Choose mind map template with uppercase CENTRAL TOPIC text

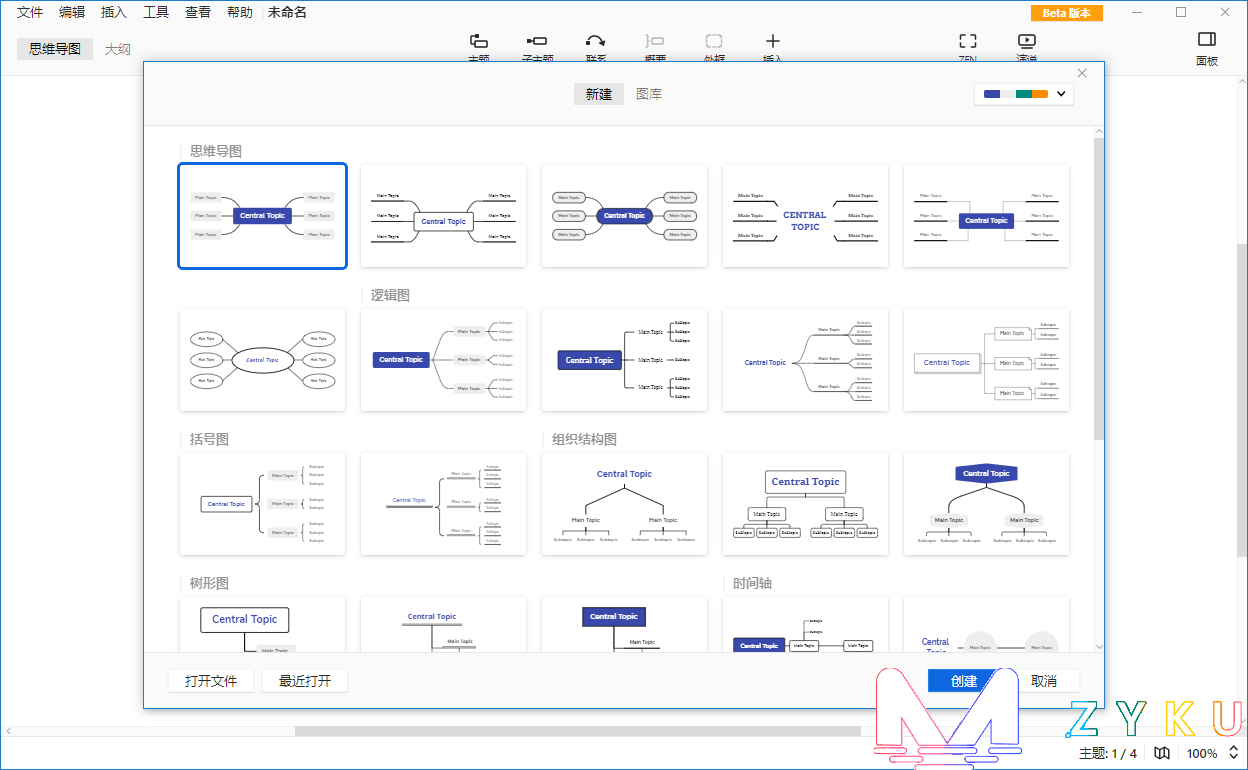coord(806,216)
